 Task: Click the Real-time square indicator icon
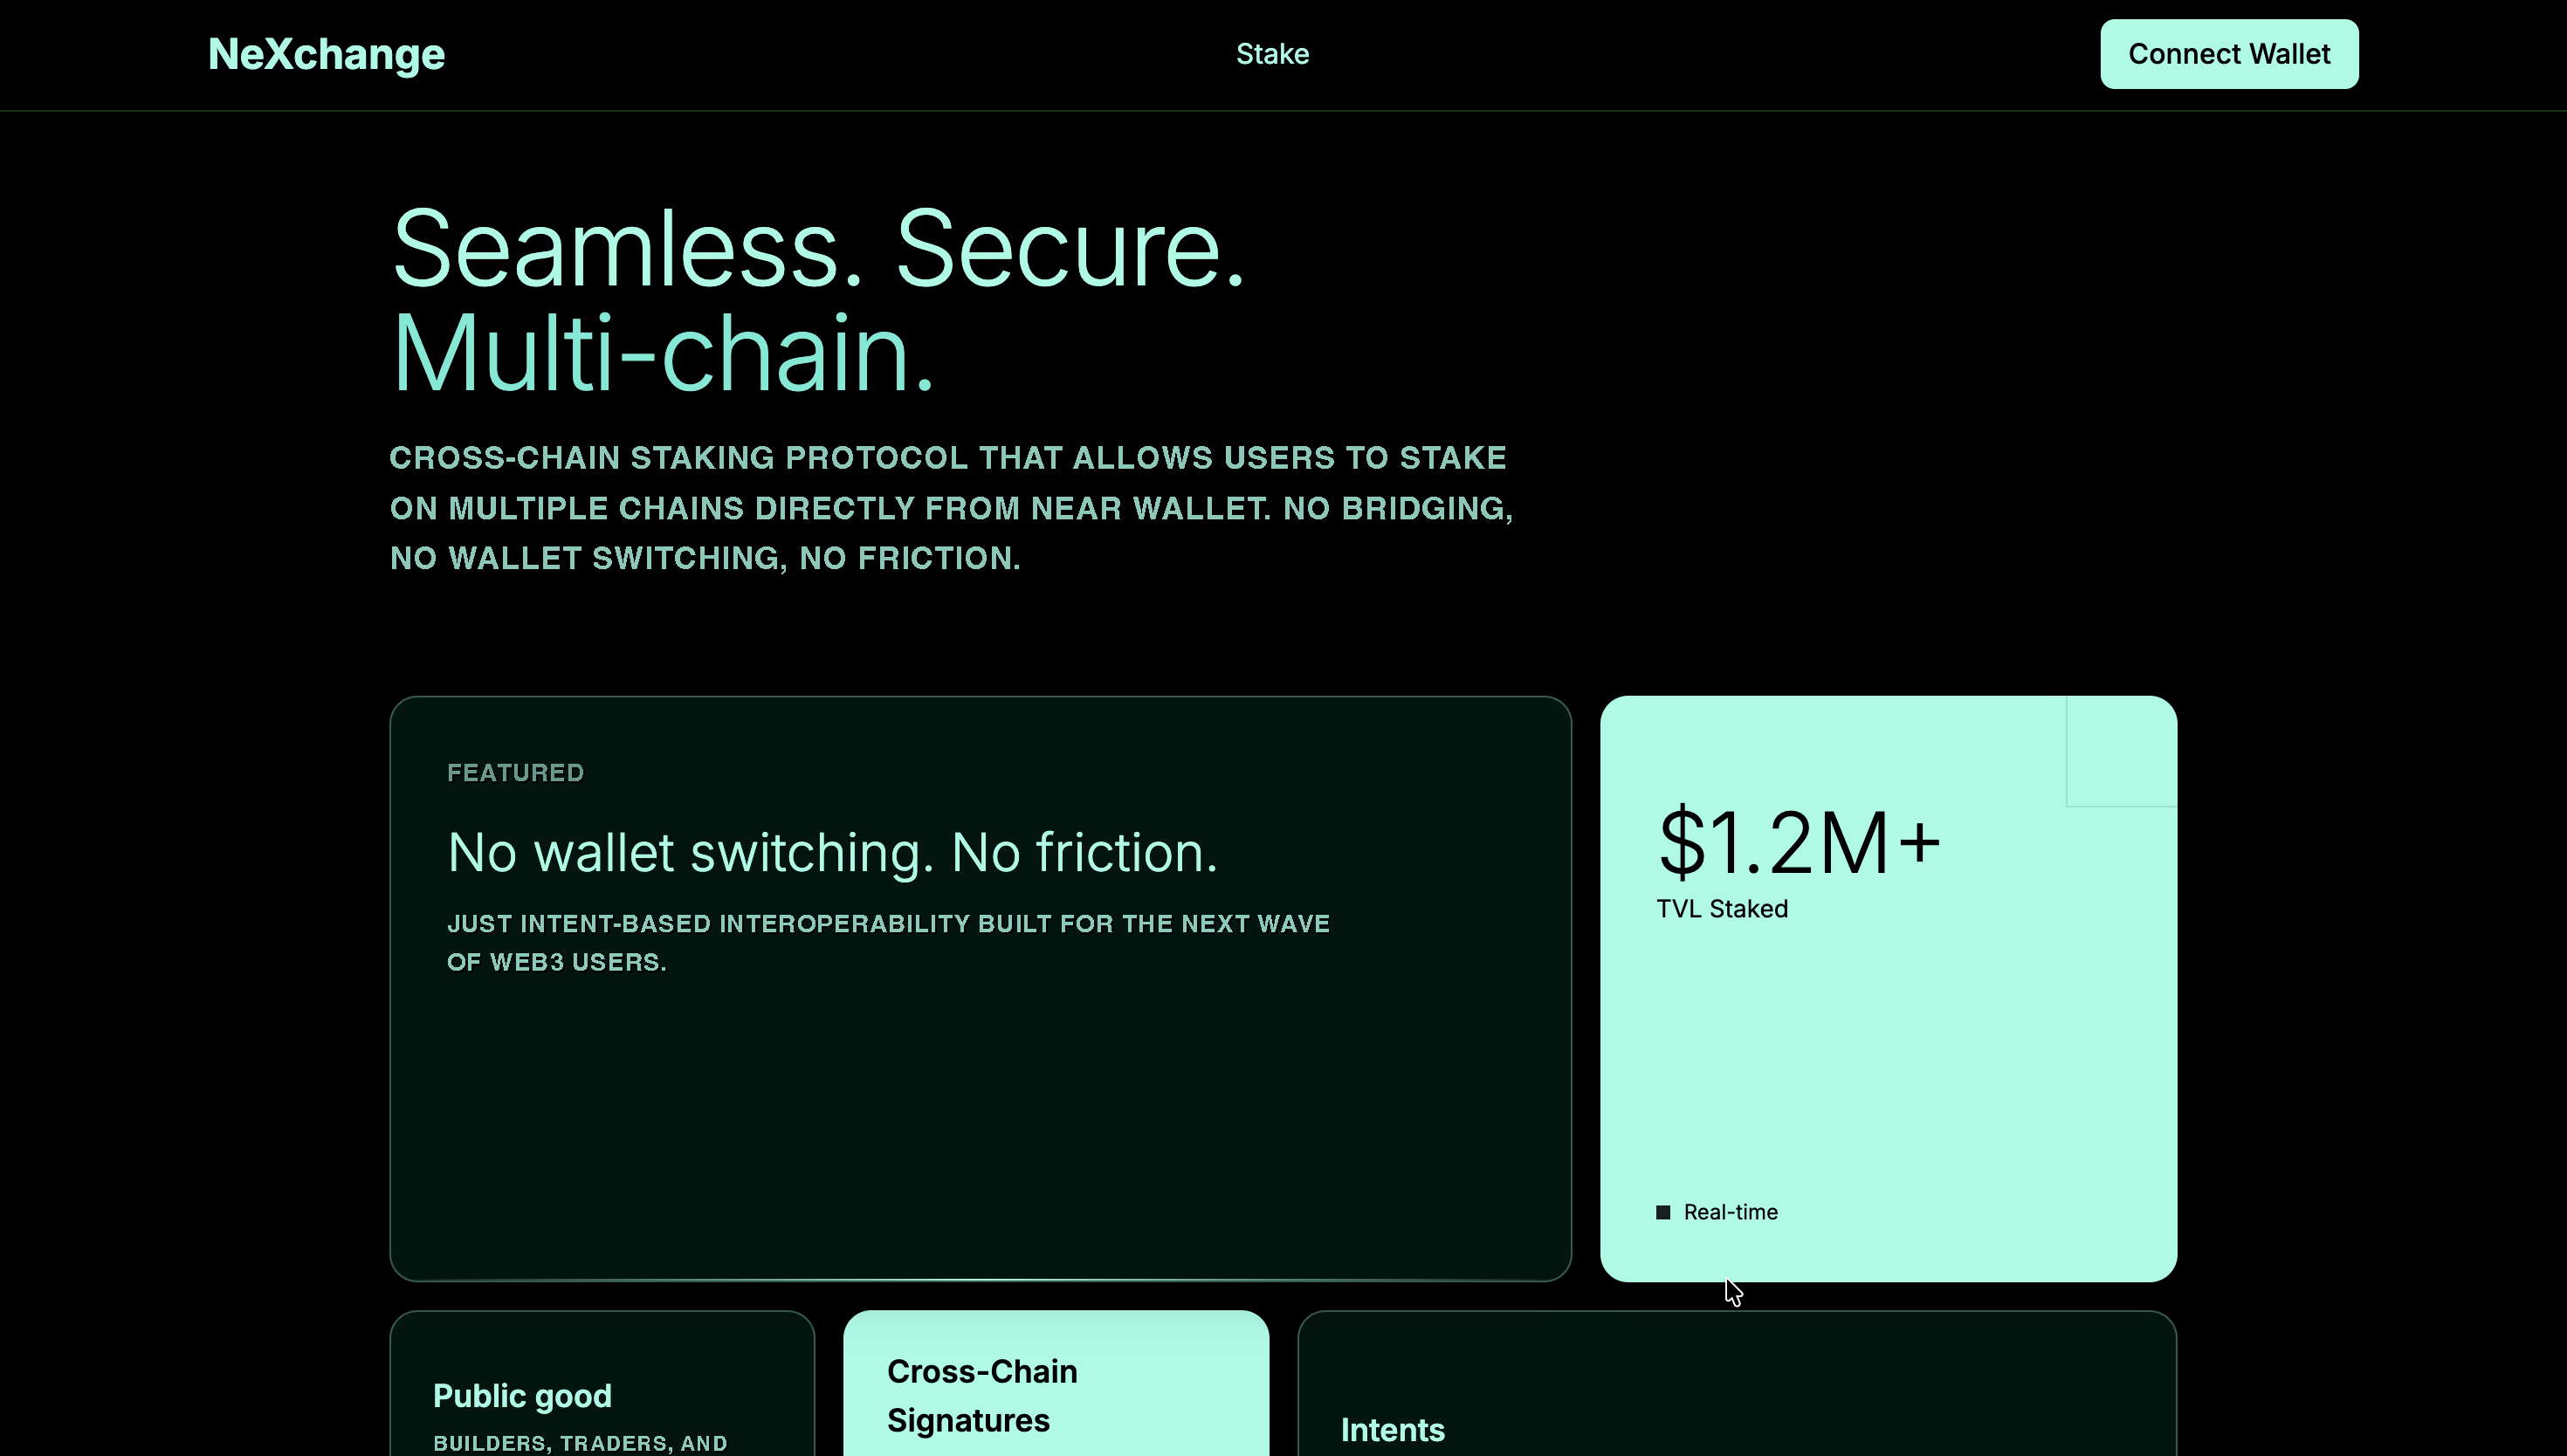pyautogui.click(x=1663, y=1212)
